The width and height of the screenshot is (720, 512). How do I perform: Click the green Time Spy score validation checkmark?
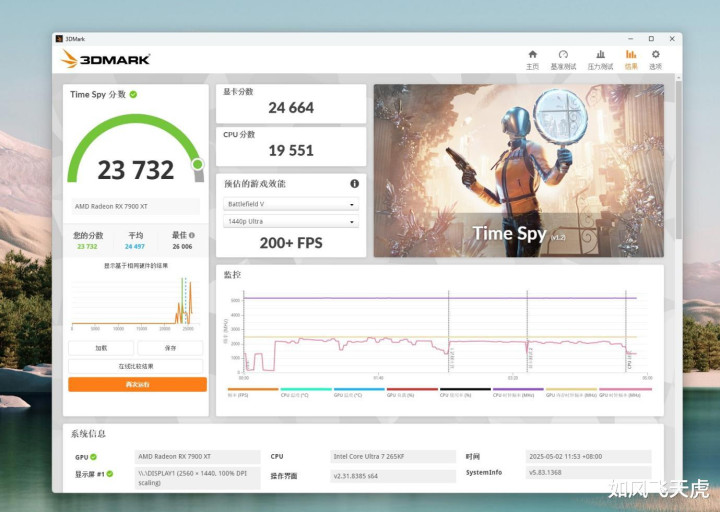pos(133,95)
